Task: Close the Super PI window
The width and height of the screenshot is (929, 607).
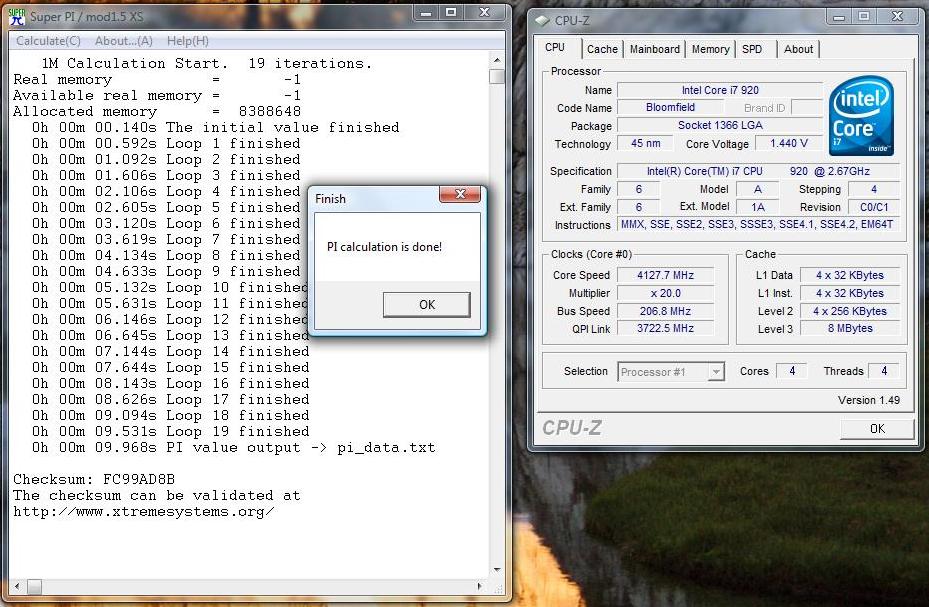Action: coord(484,12)
